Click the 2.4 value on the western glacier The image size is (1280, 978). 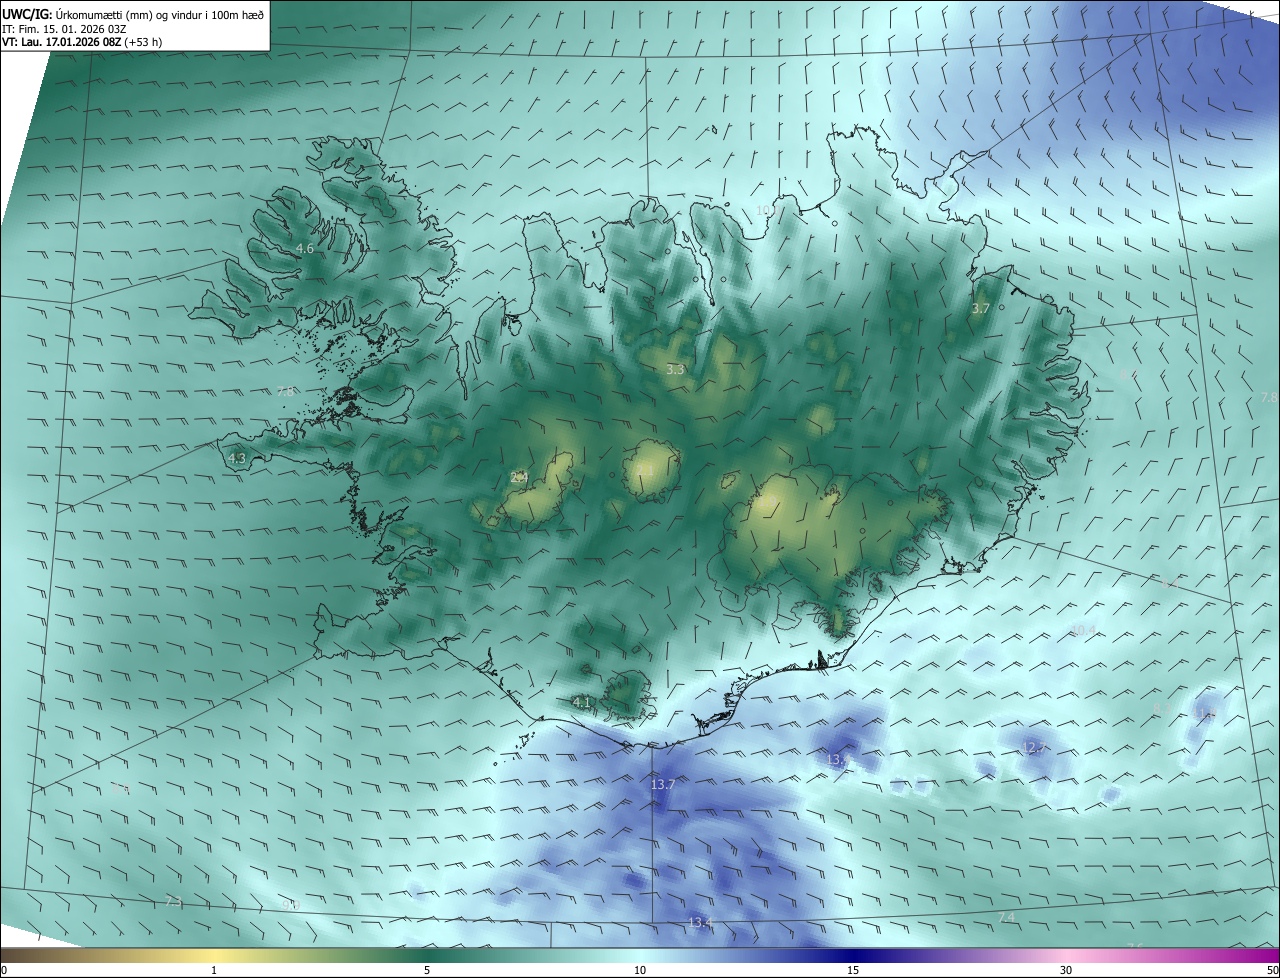(x=519, y=477)
